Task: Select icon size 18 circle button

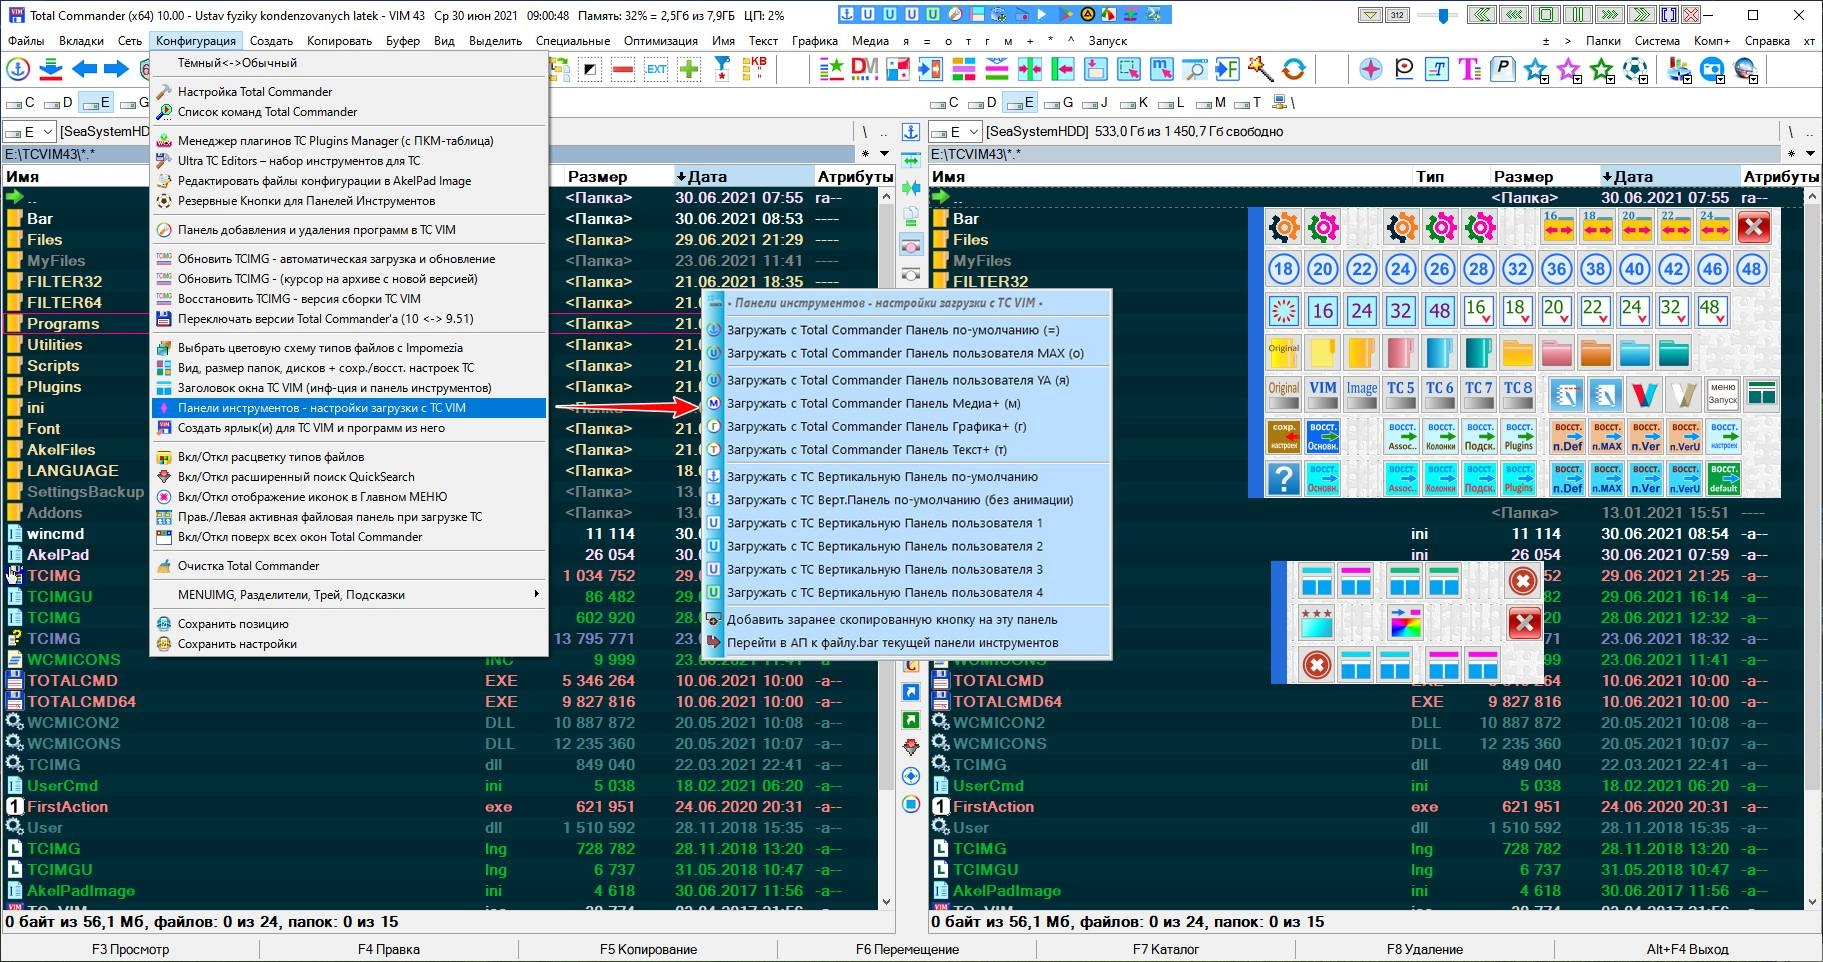Action: coord(1283,269)
